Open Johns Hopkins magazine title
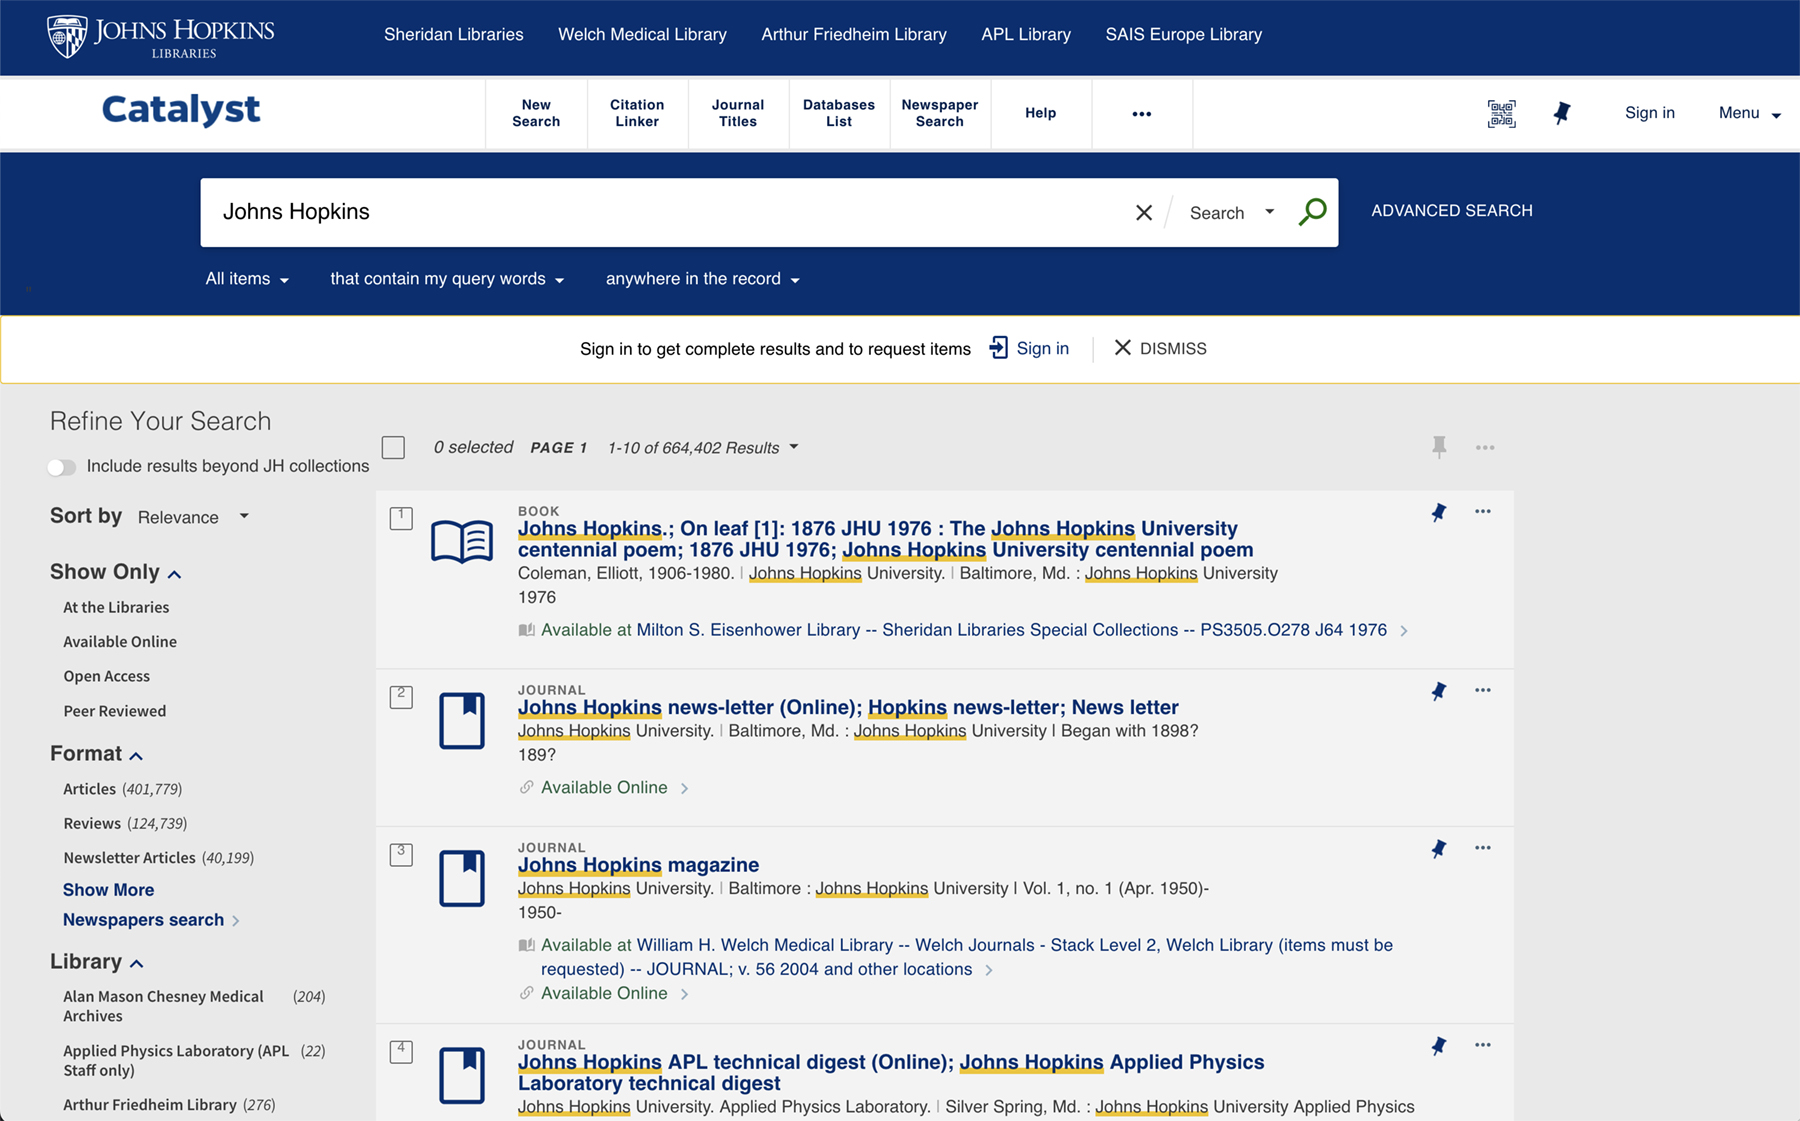The width and height of the screenshot is (1800, 1121). [638, 865]
